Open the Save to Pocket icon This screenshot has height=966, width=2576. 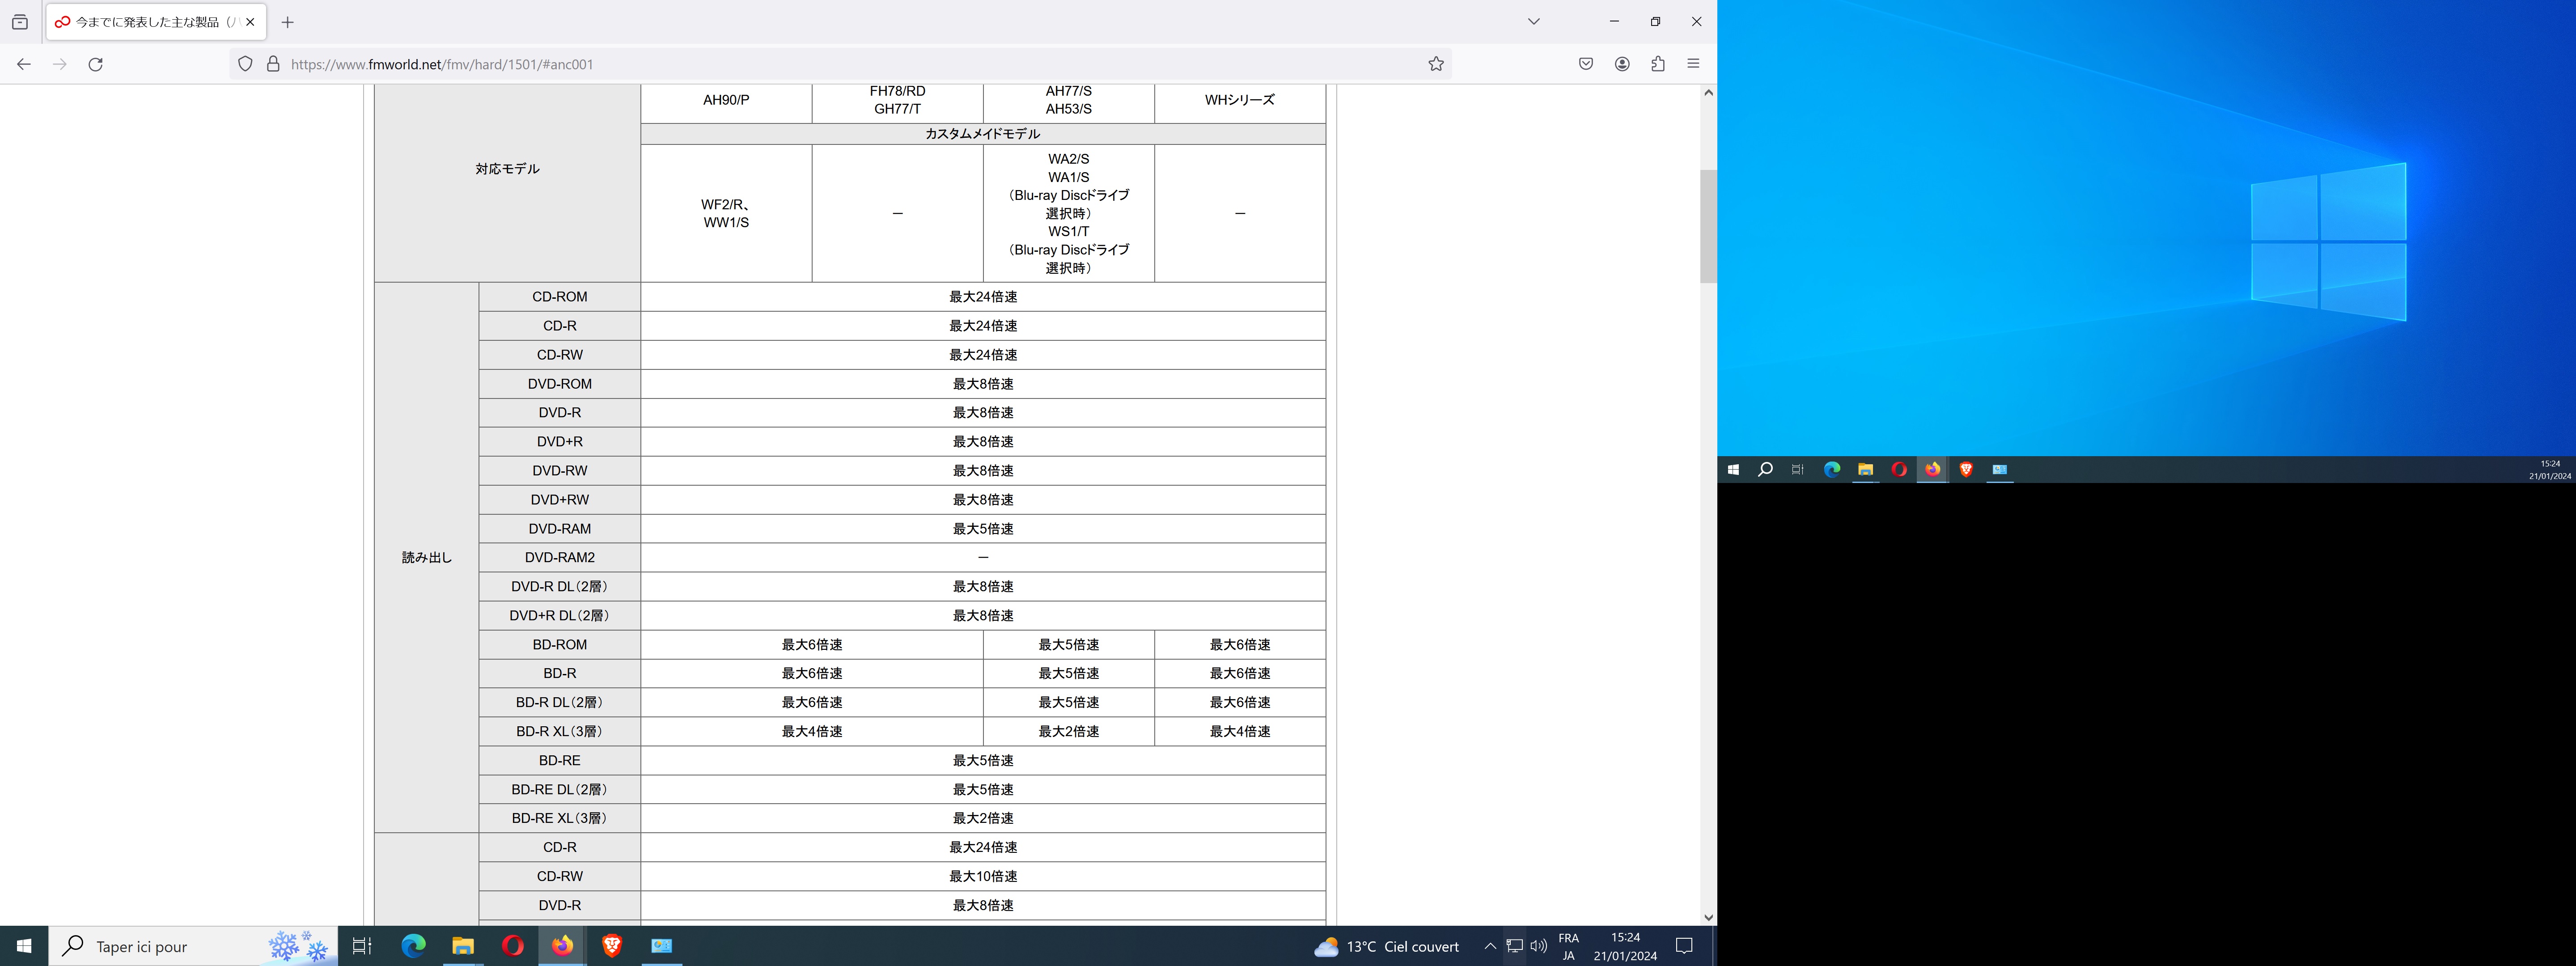1586,64
